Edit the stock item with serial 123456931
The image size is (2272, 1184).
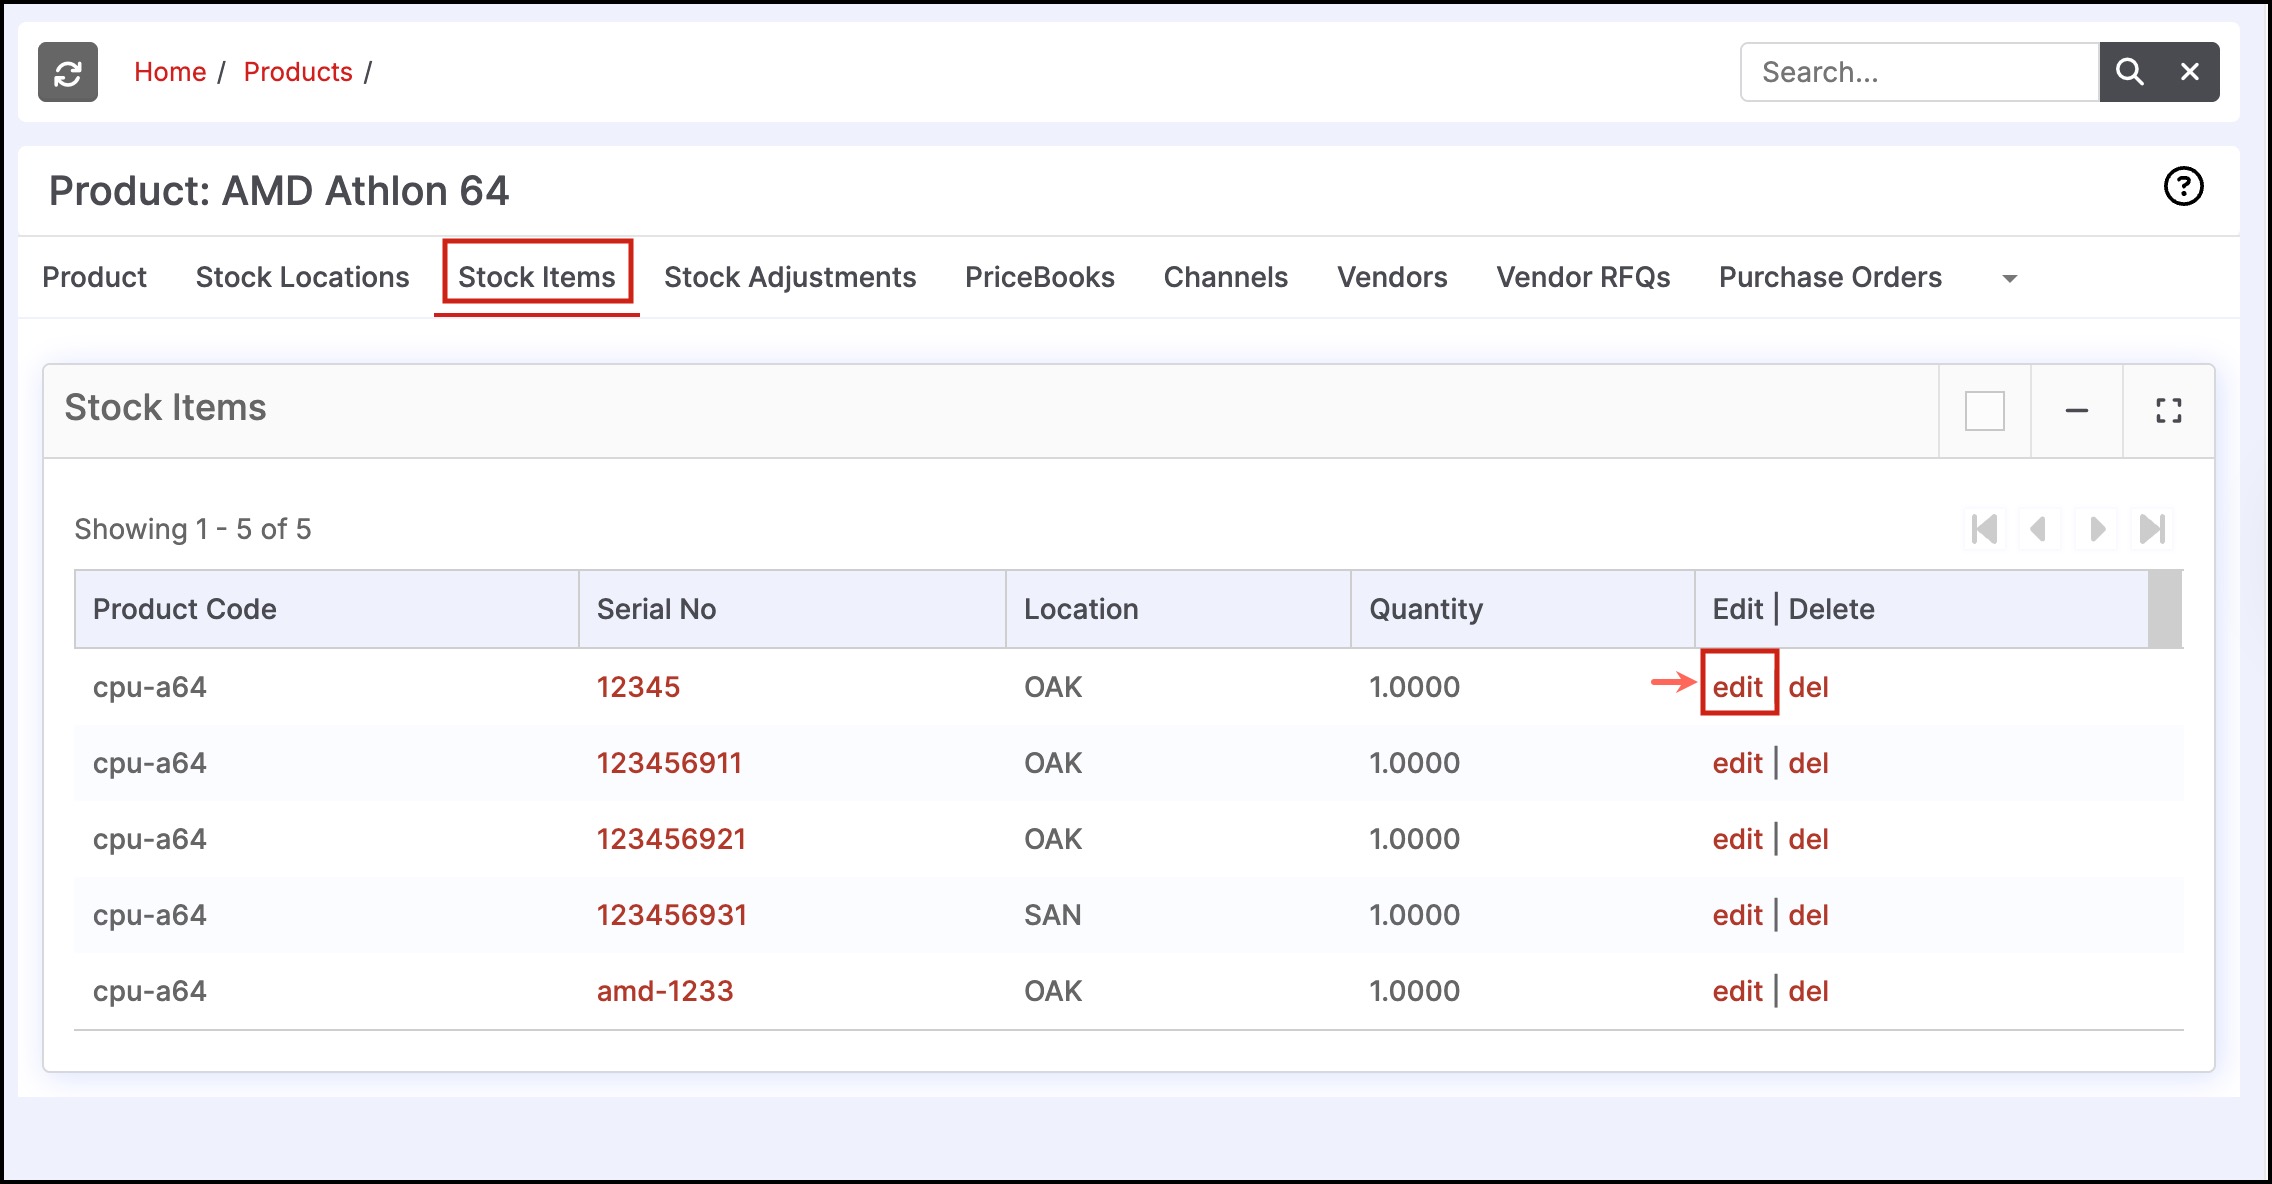click(x=1738, y=915)
